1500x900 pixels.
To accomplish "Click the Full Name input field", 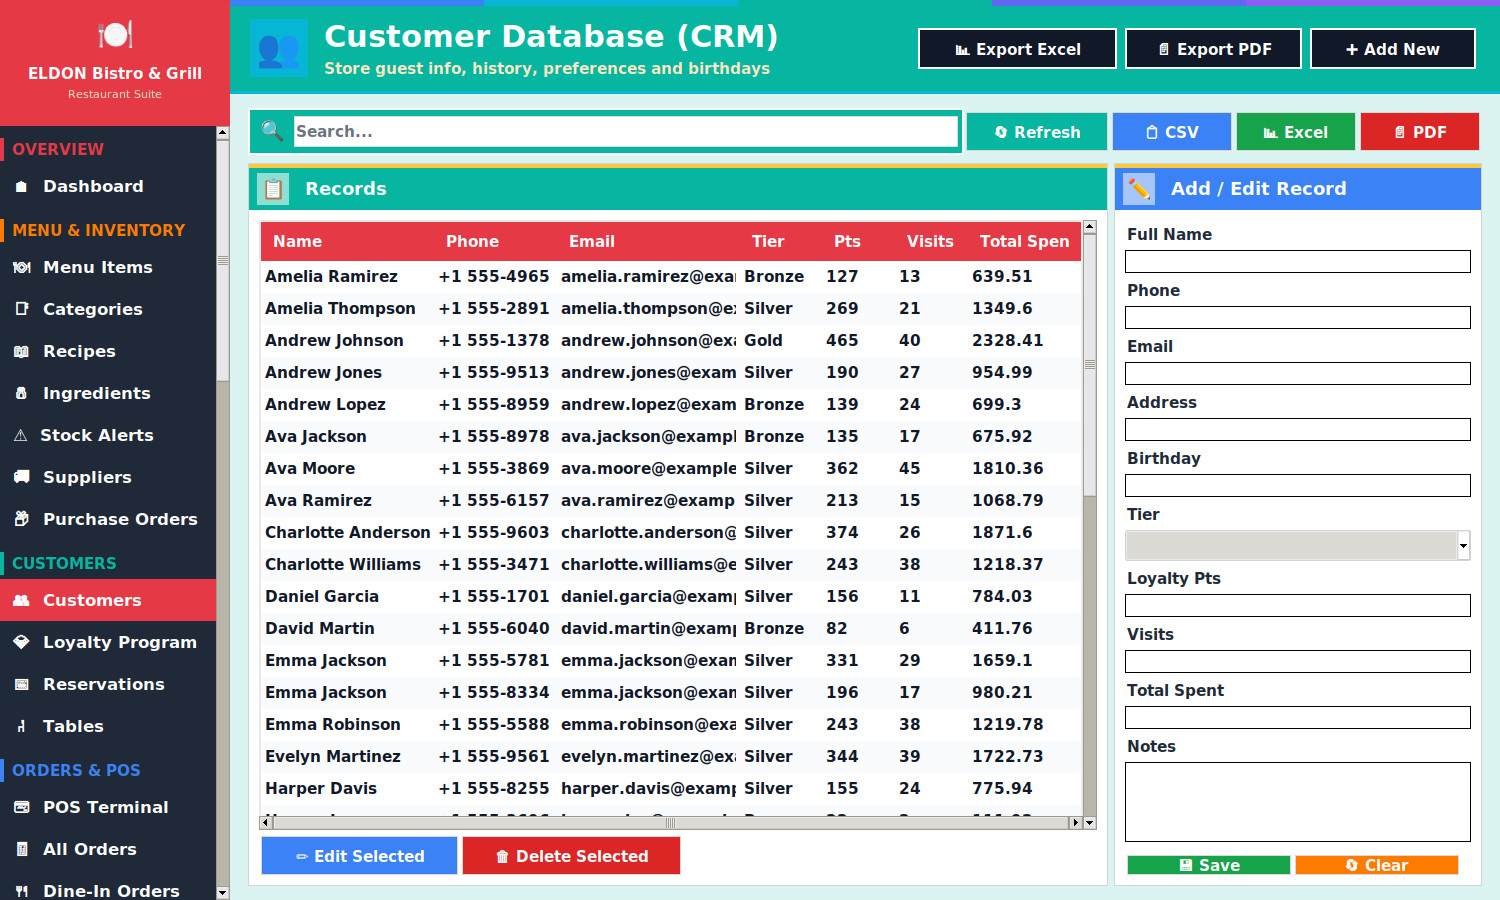I will pyautogui.click(x=1297, y=261).
